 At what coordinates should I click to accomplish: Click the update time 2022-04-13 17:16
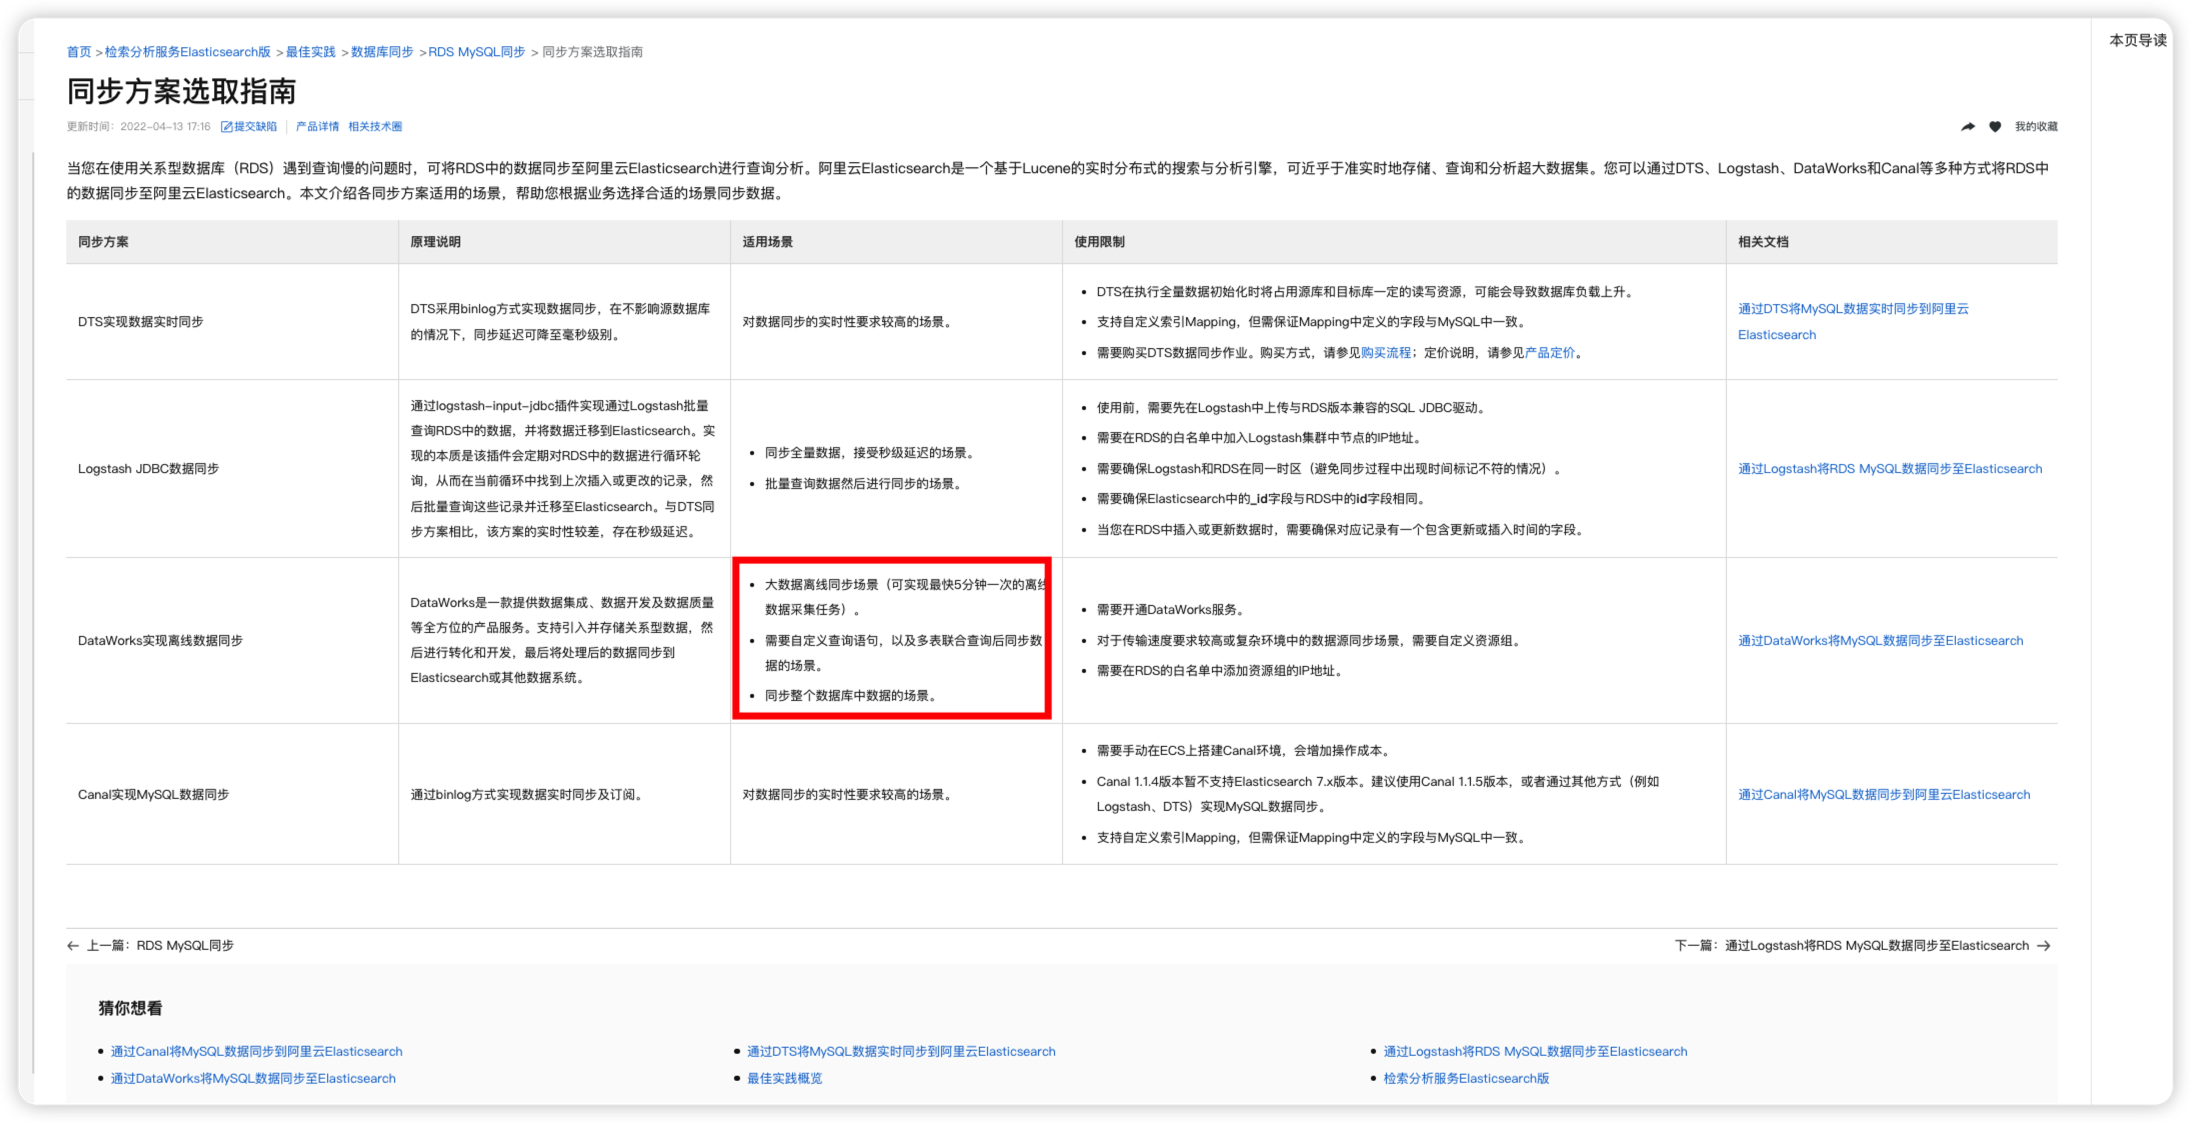[x=165, y=127]
